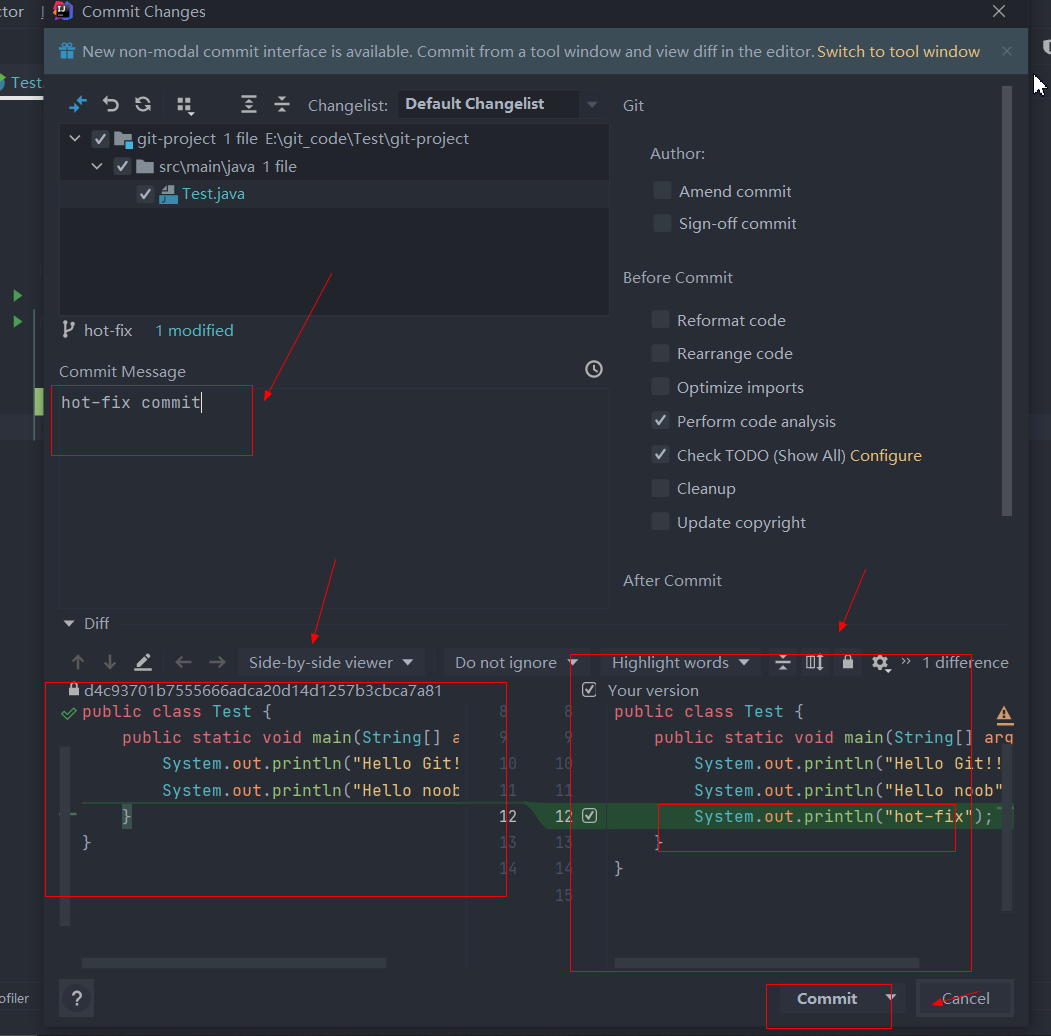
Task: Collapse the git-project tree node
Action: tap(75, 139)
